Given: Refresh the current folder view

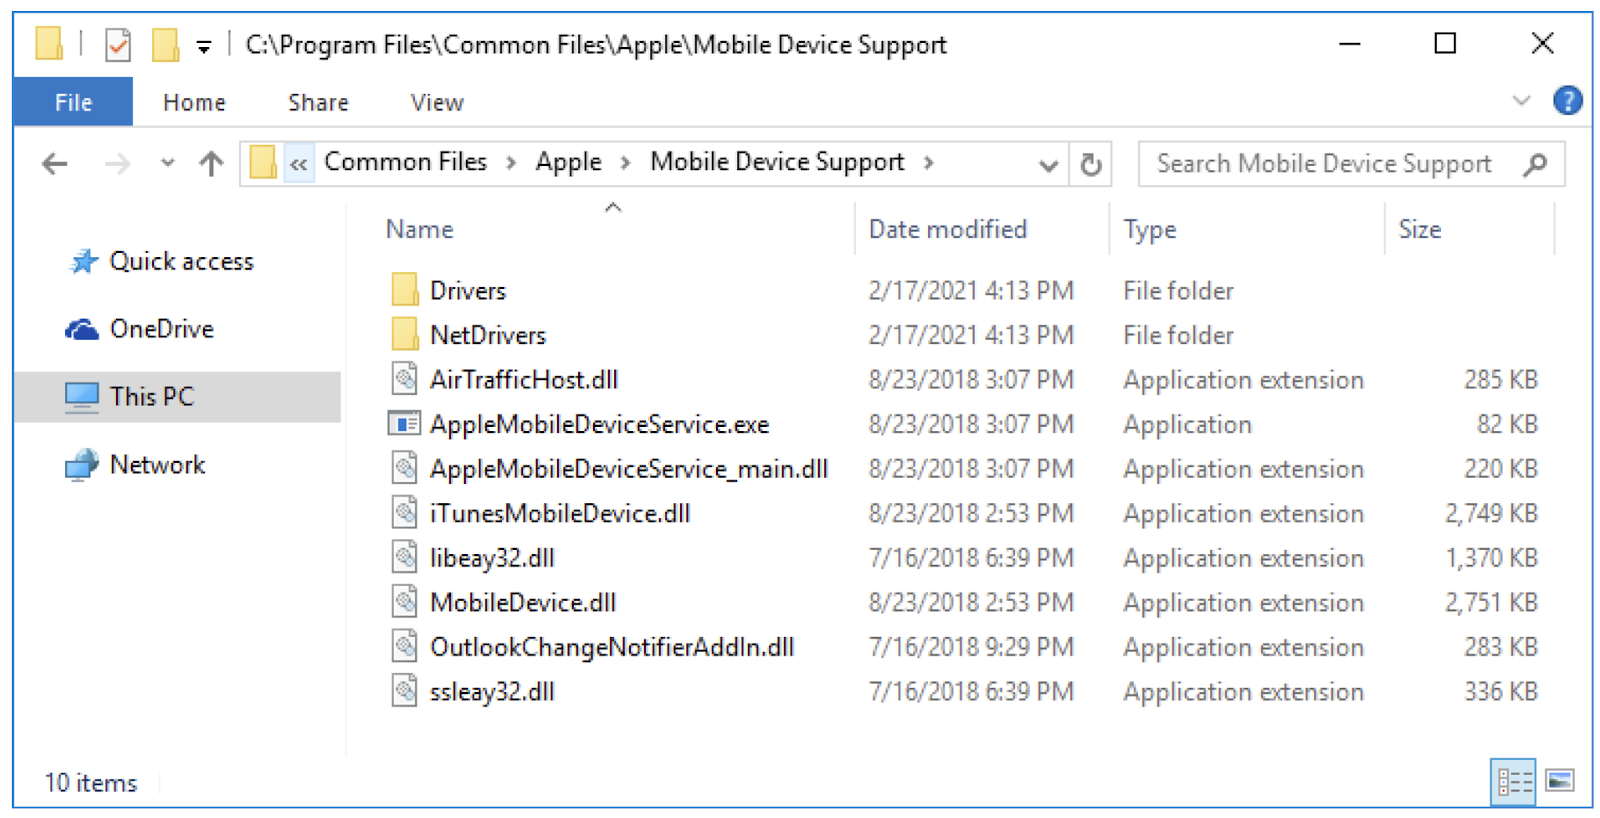Looking at the screenshot, I should pos(1090,163).
